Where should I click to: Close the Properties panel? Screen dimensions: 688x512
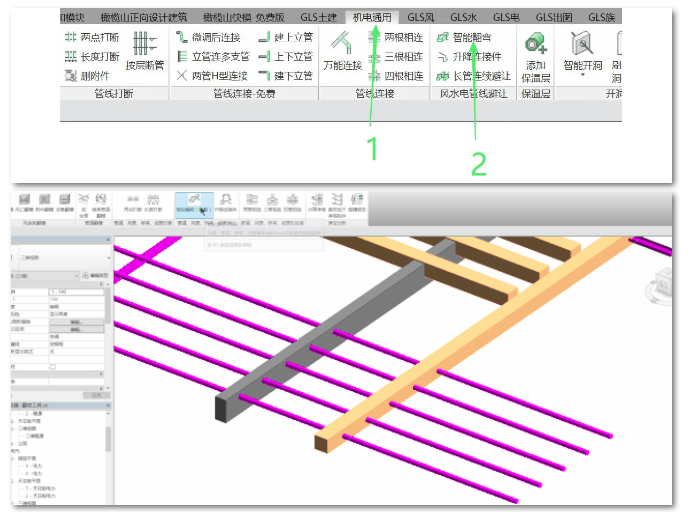(108, 240)
